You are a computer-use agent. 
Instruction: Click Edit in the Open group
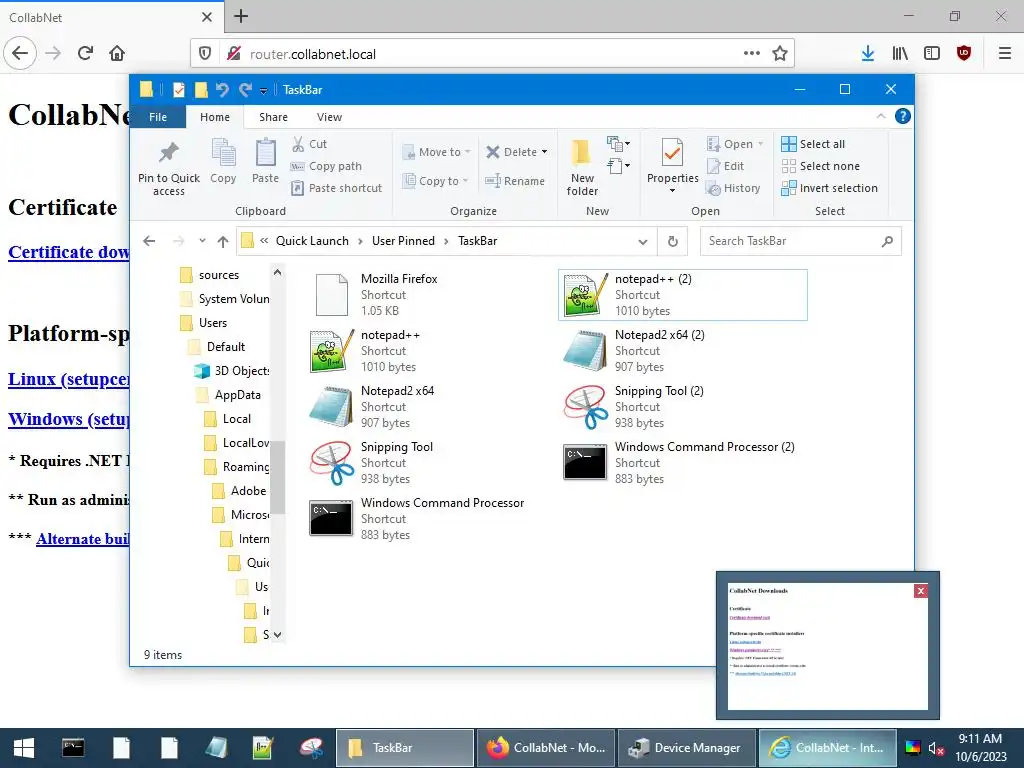pyautogui.click(x=726, y=166)
